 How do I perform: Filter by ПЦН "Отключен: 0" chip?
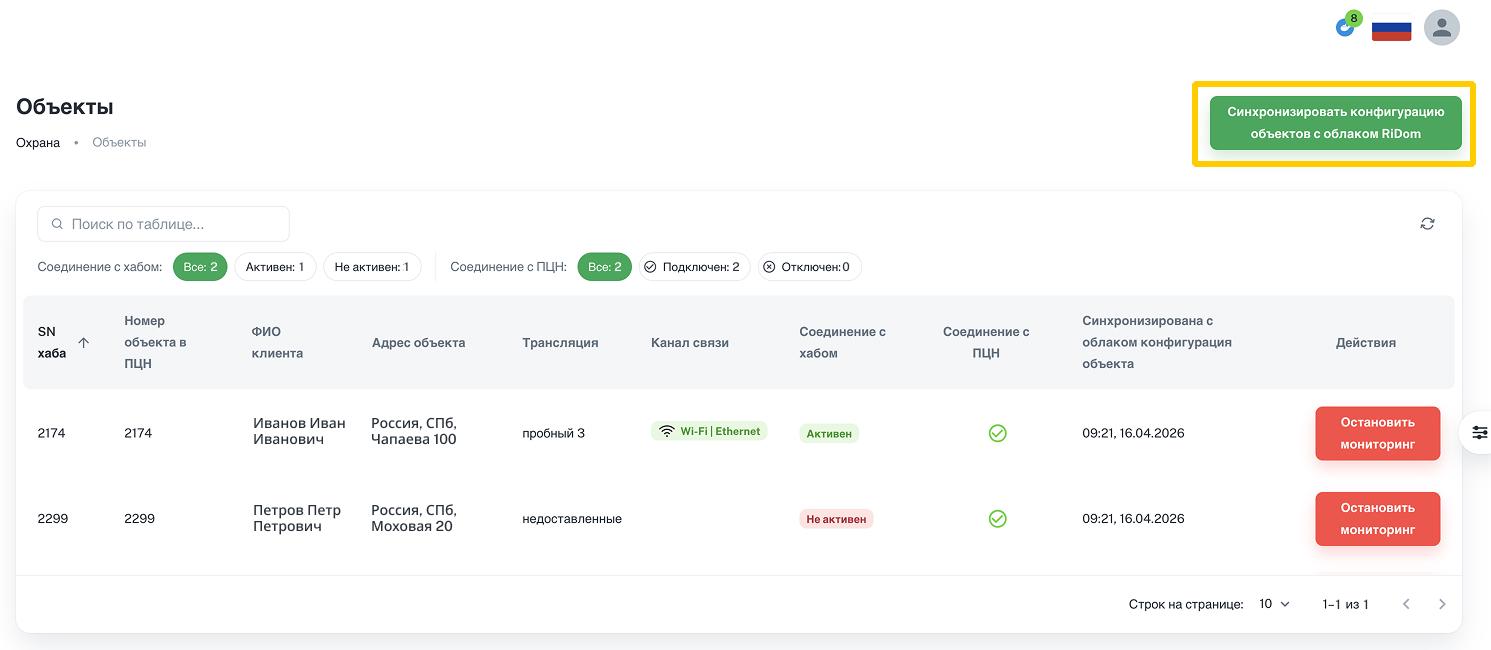pyautogui.click(x=809, y=267)
